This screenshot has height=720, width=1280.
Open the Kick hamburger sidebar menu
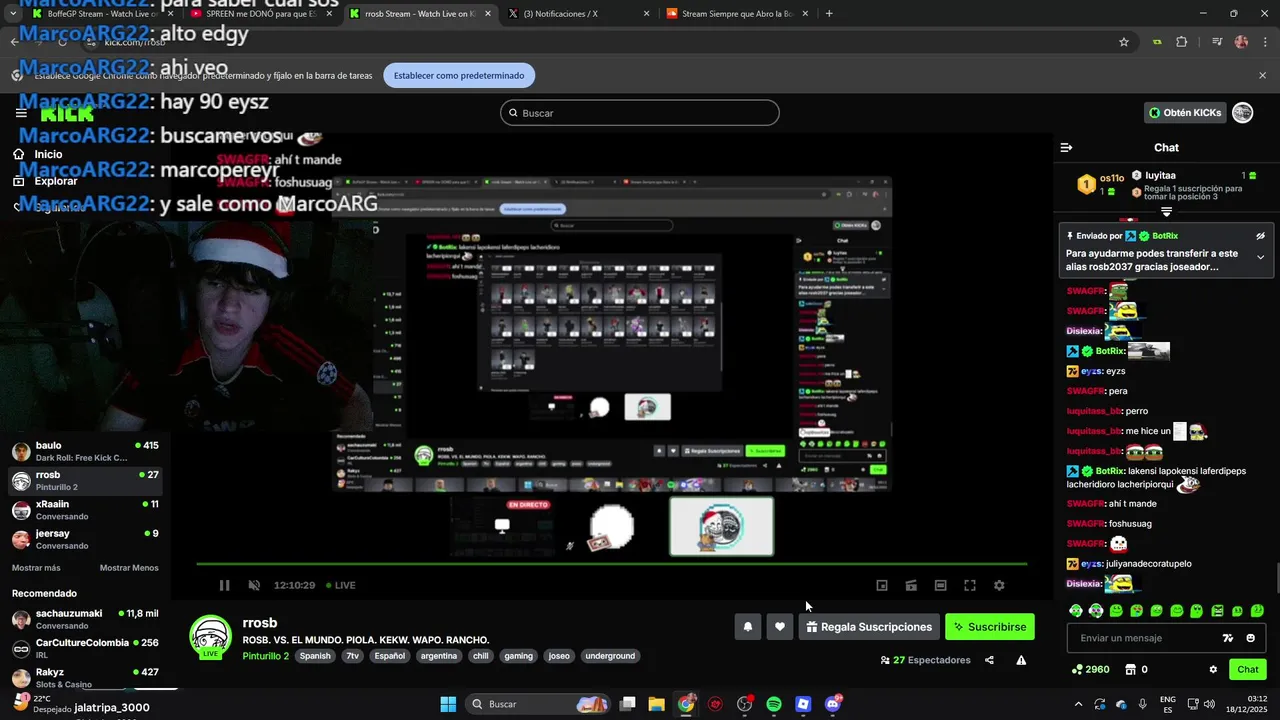pos(21,113)
